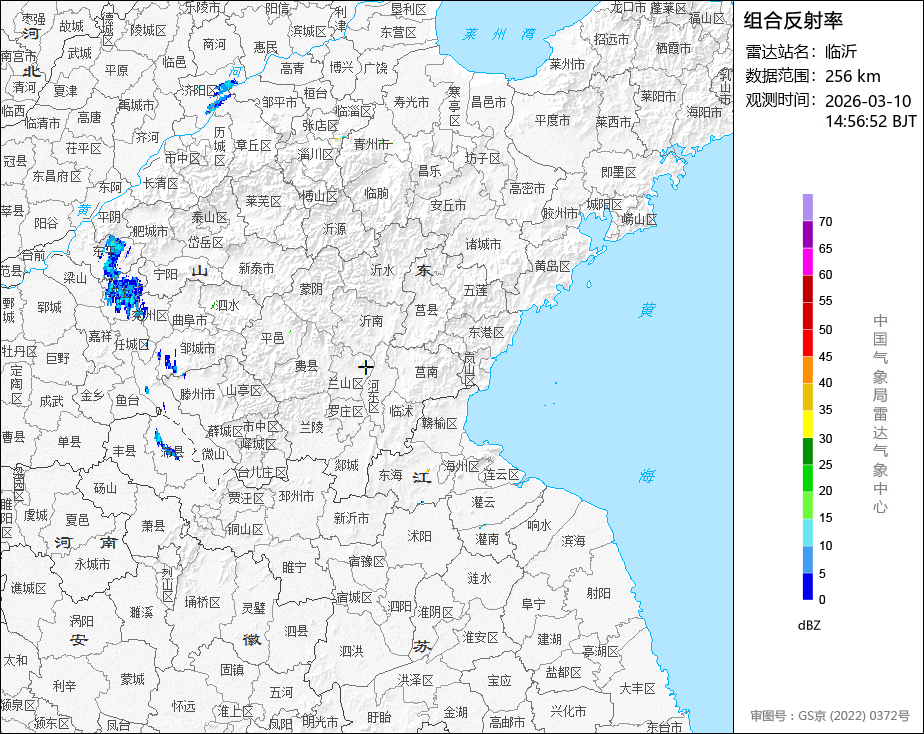Click the 滕州市 map label
This screenshot has height=734, width=924.
(197, 394)
